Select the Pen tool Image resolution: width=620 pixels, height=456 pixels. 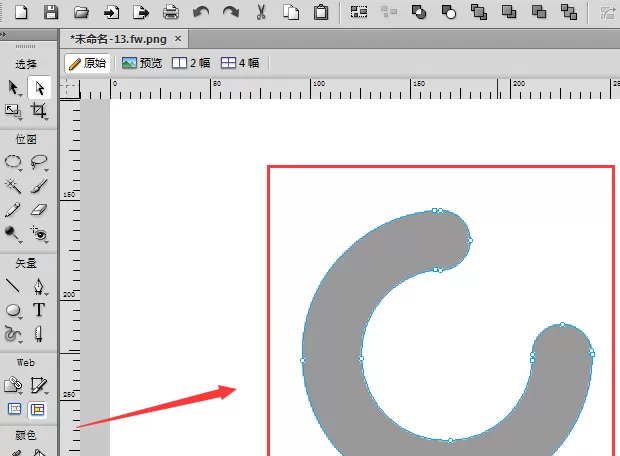pyautogui.click(x=39, y=286)
